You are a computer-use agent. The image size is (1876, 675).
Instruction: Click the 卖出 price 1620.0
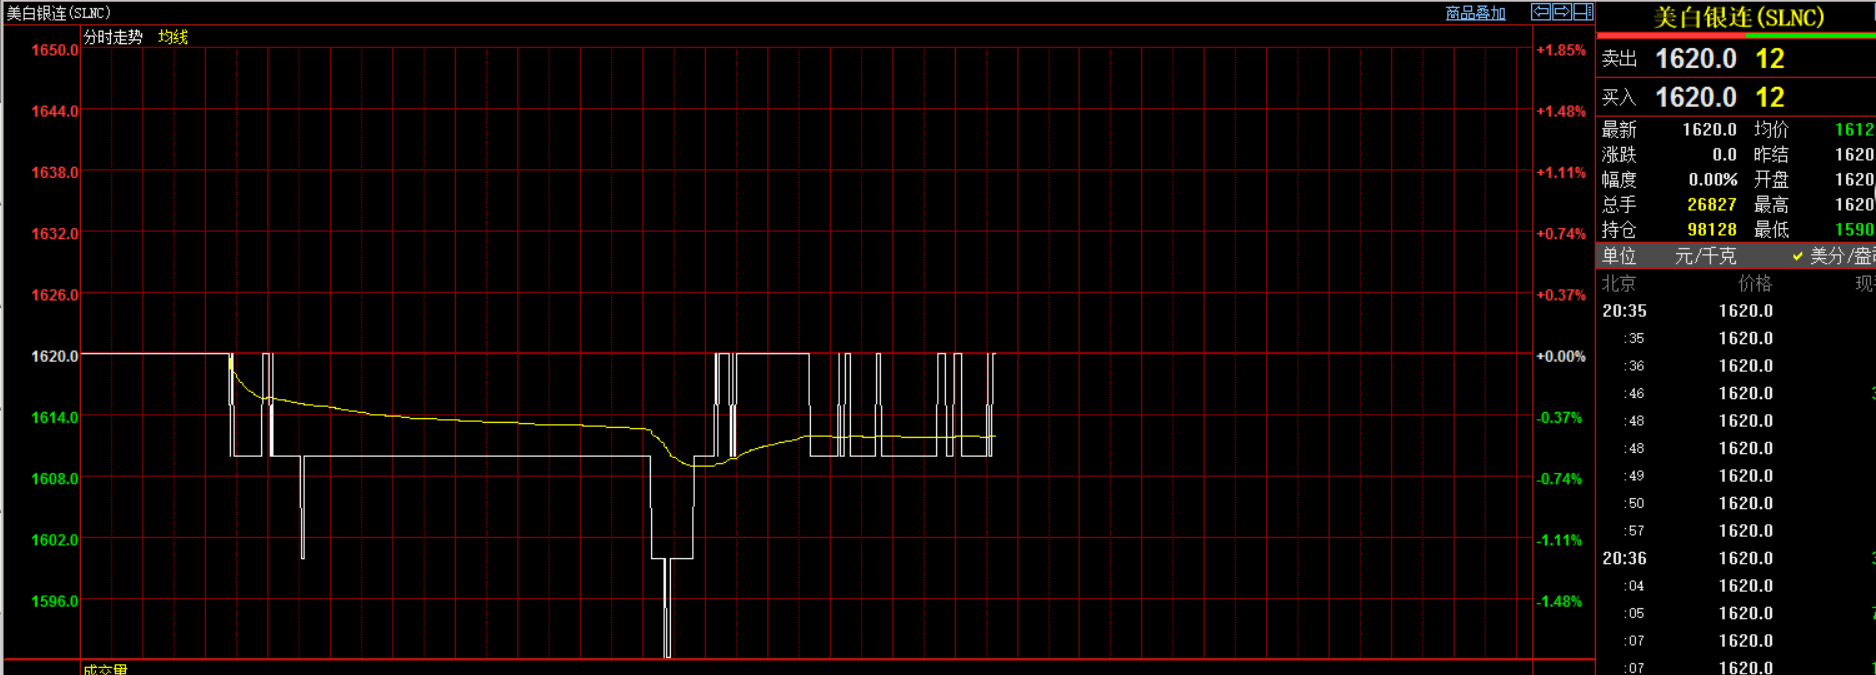tap(1696, 59)
